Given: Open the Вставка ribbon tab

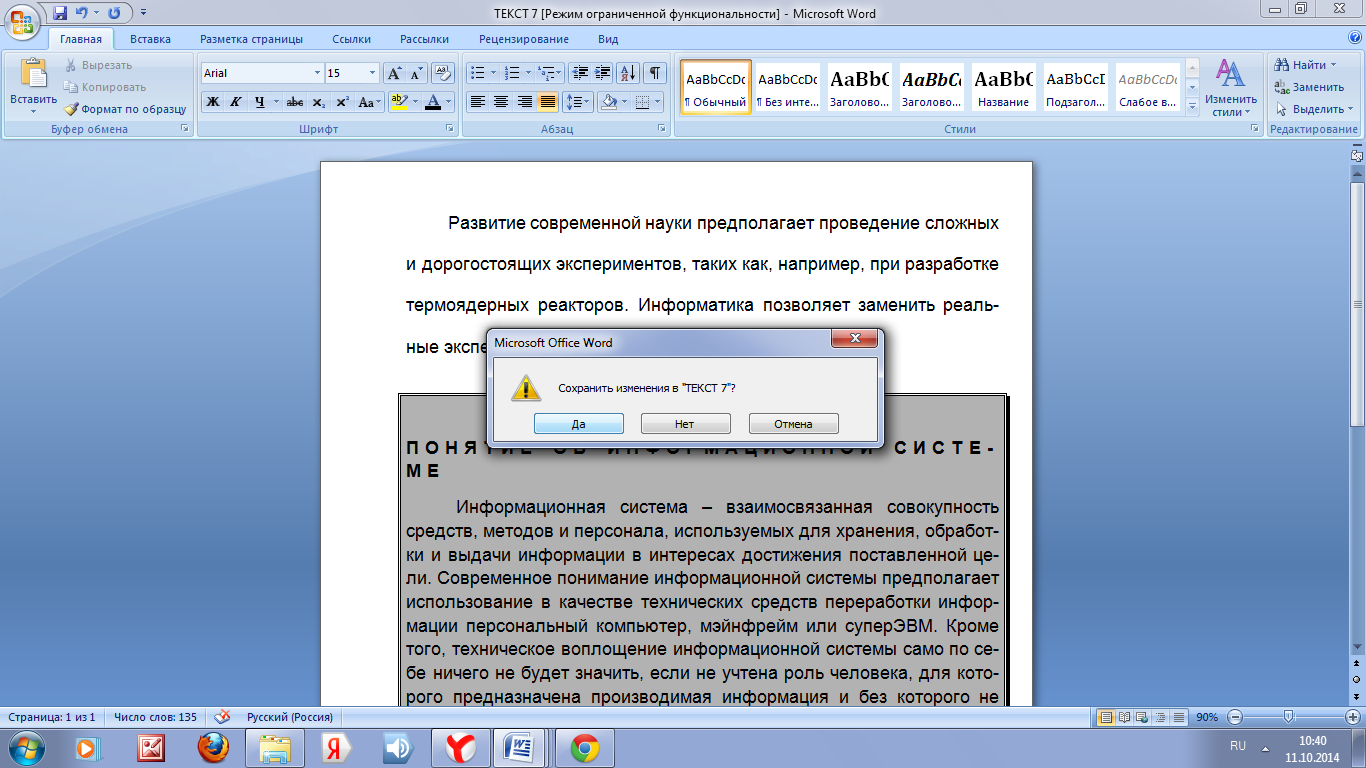Looking at the screenshot, I should (x=150, y=39).
